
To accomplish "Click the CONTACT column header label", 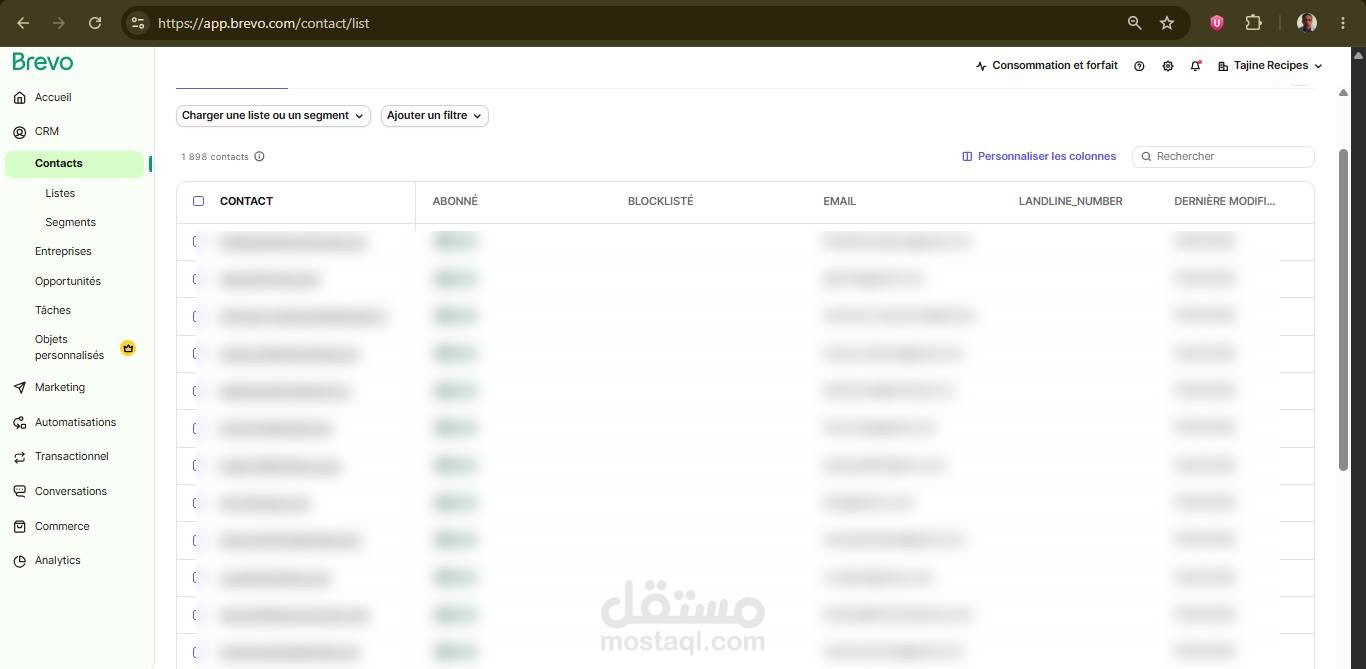I will [x=246, y=201].
